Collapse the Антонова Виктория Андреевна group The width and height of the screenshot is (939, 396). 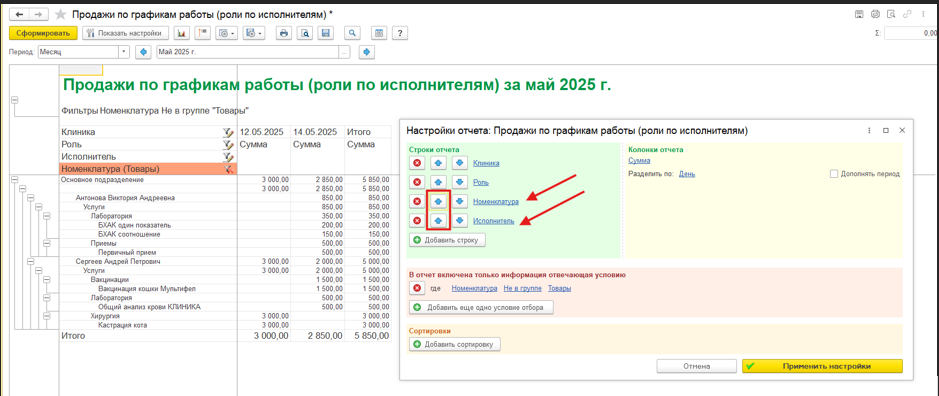(31, 197)
